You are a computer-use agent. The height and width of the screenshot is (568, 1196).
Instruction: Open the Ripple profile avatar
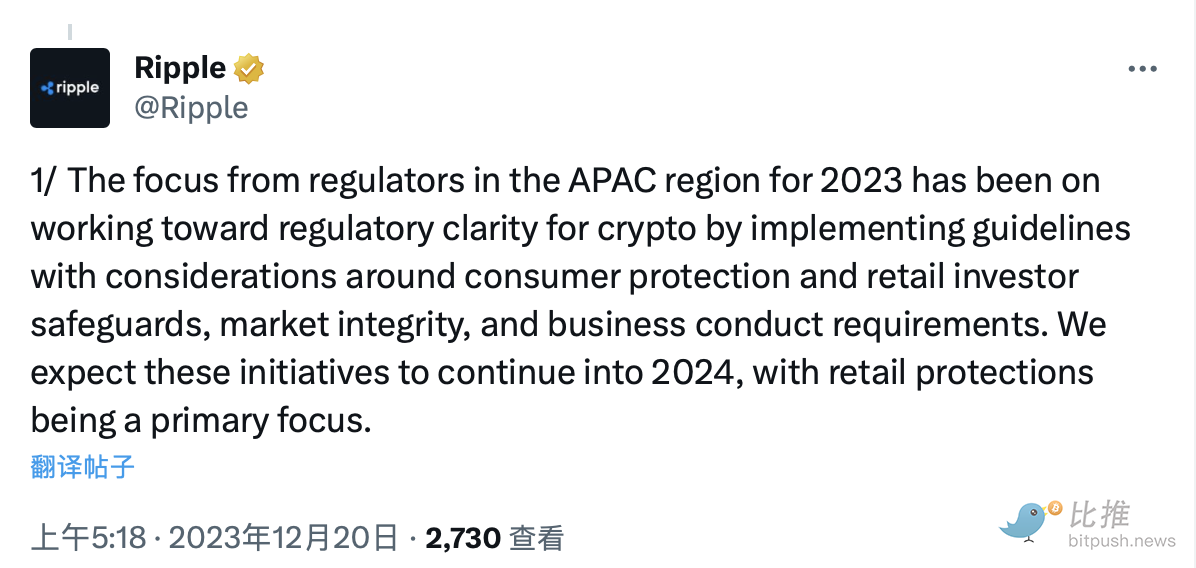click(x=70, y=88)
